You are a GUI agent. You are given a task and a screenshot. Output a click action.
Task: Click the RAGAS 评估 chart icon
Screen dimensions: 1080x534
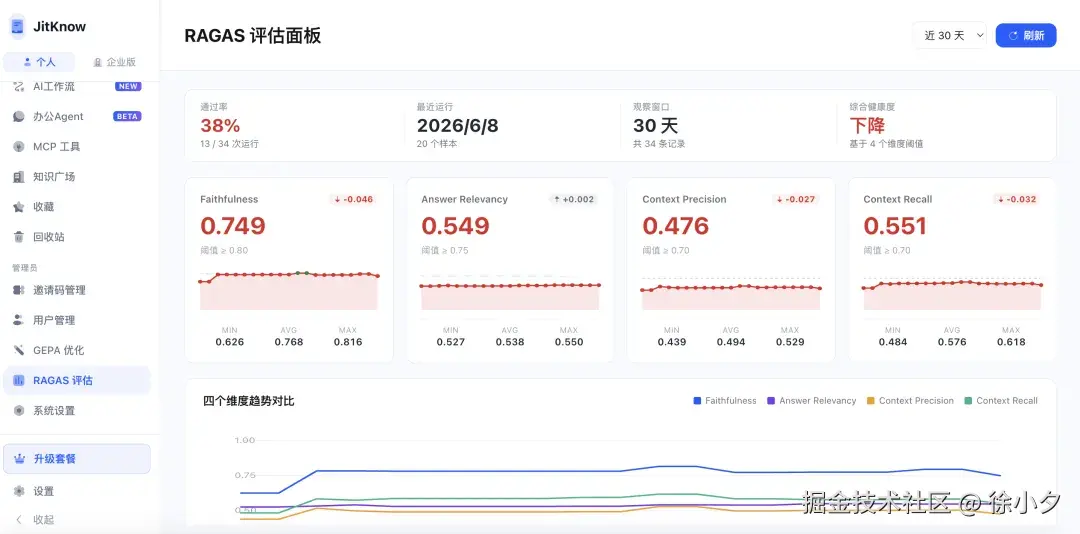pyautogui.click(x=19, y=380)
